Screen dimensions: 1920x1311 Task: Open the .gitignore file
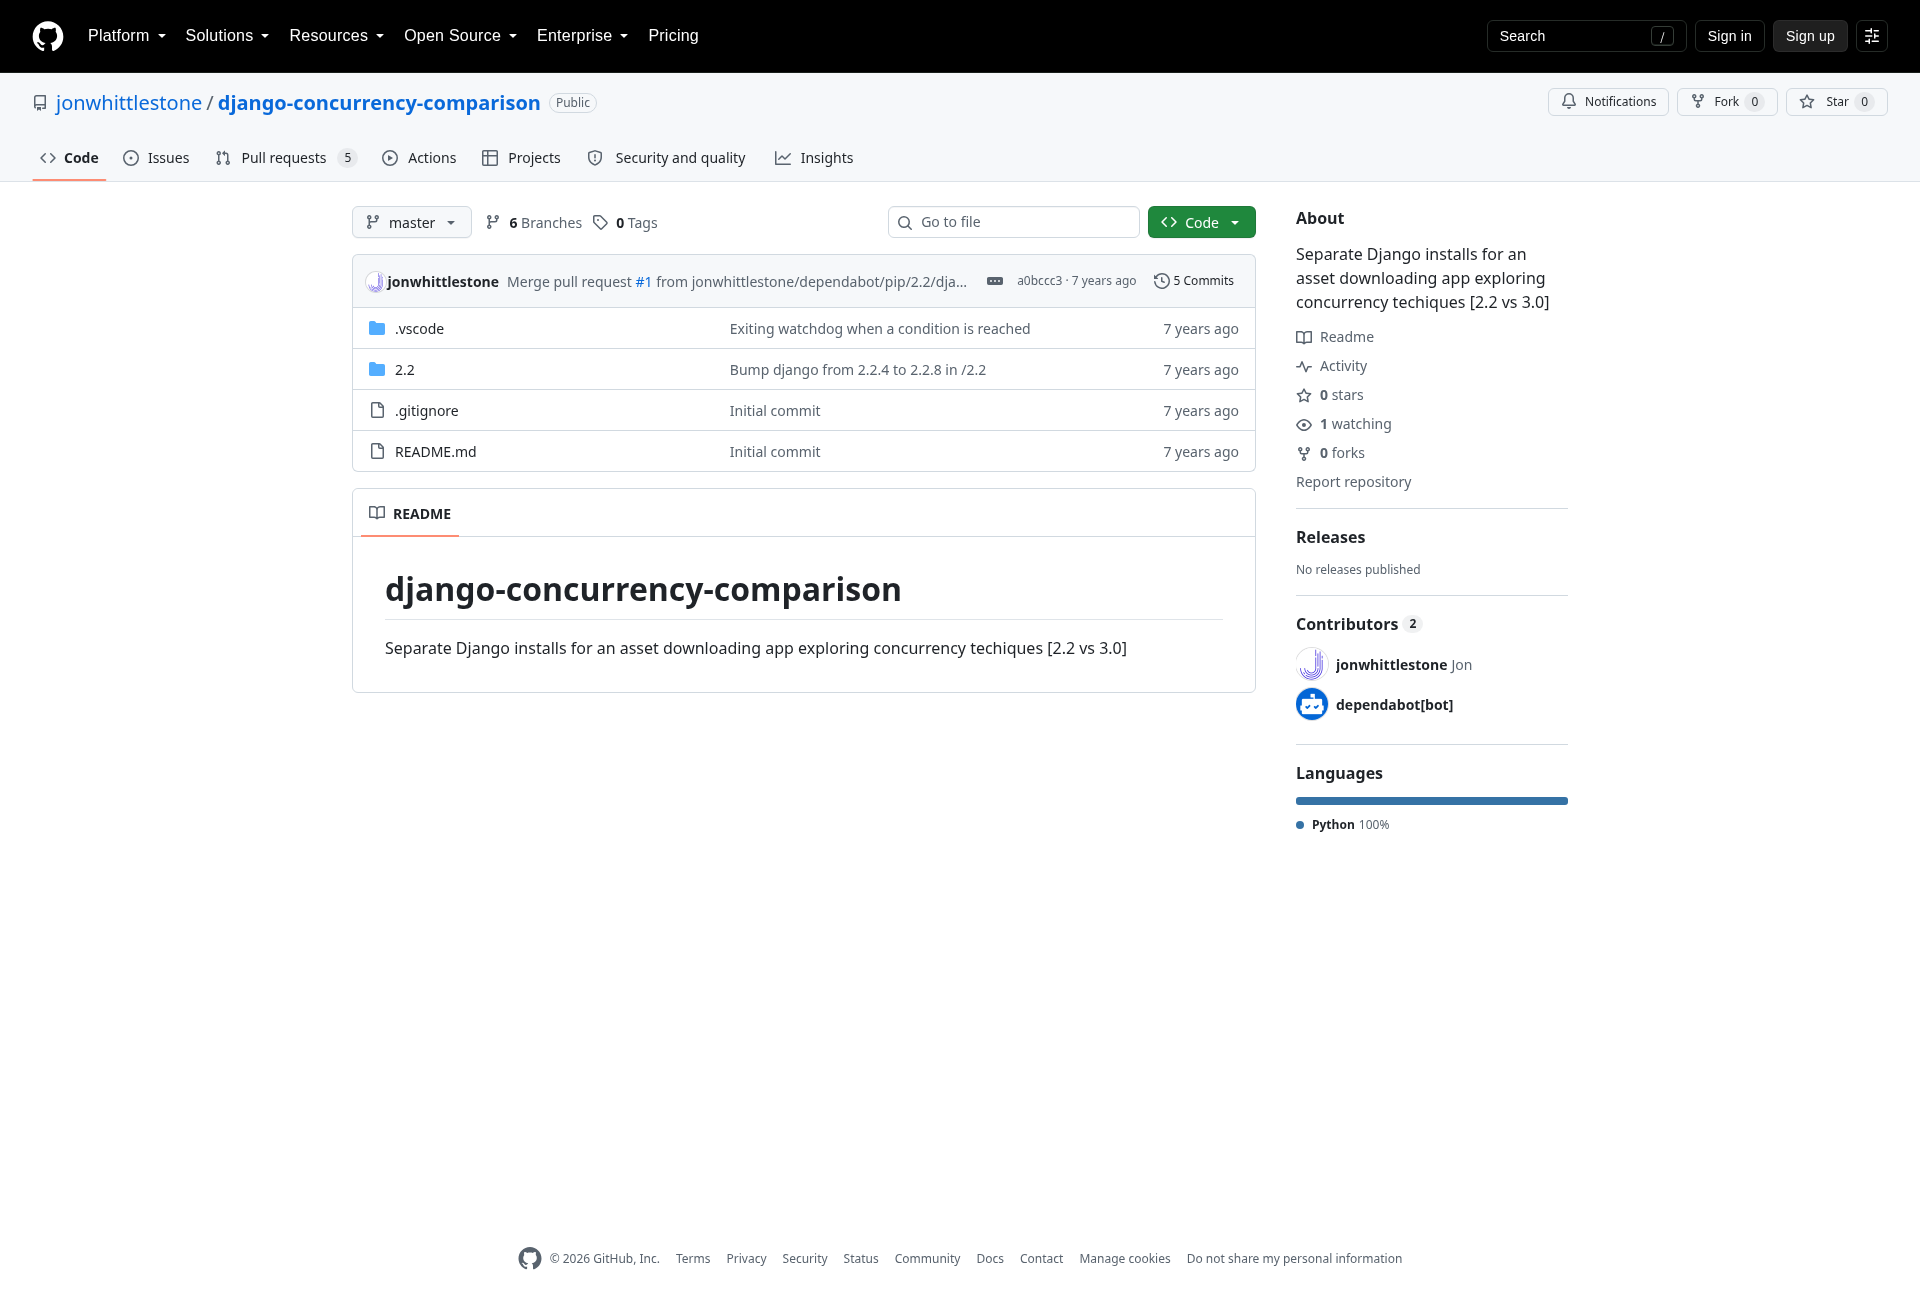point(427,411)
